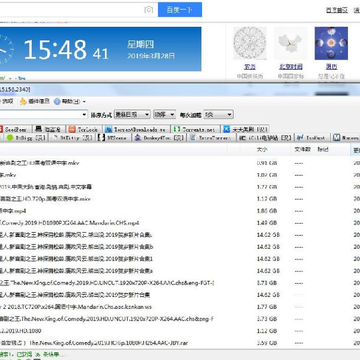Open the 每次加载 pages dropdown
This screenshot has height=360, width=360.
[218, 115]
